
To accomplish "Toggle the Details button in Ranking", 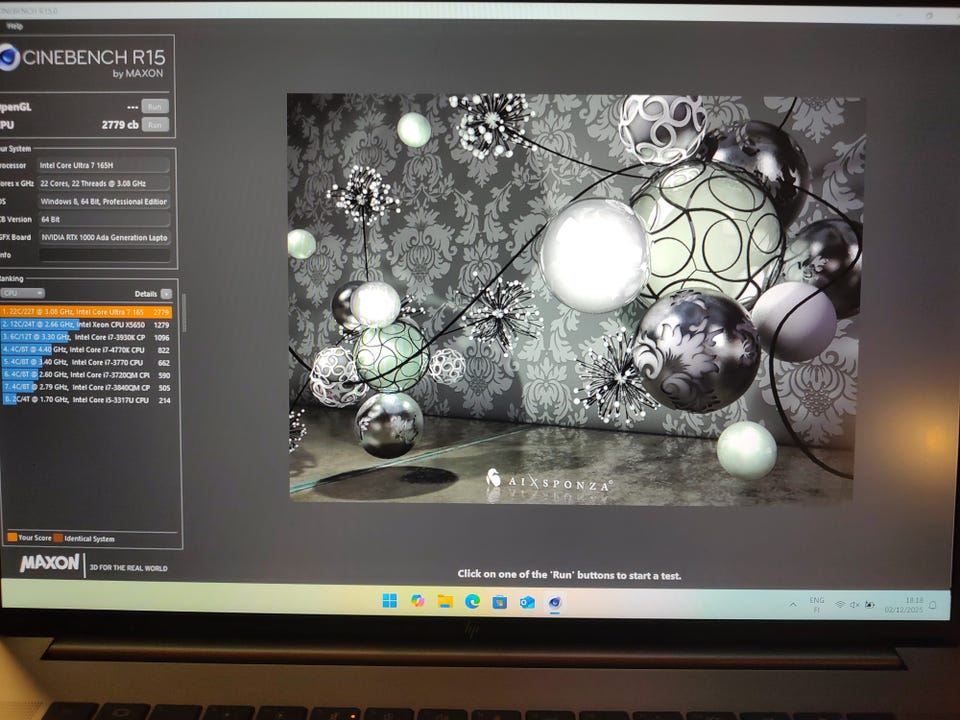I will (166, 294).
